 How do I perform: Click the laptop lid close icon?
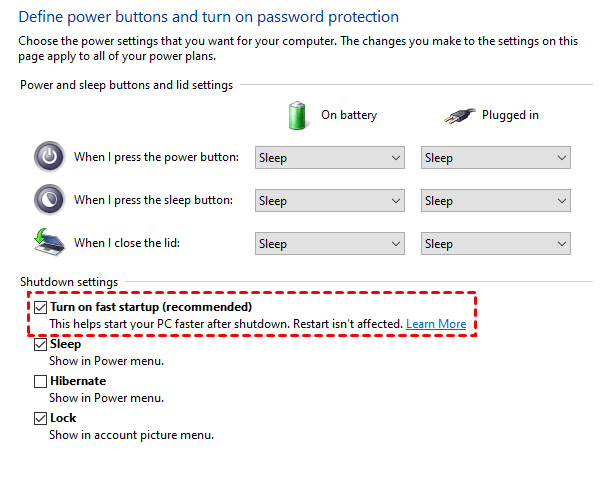48,243
